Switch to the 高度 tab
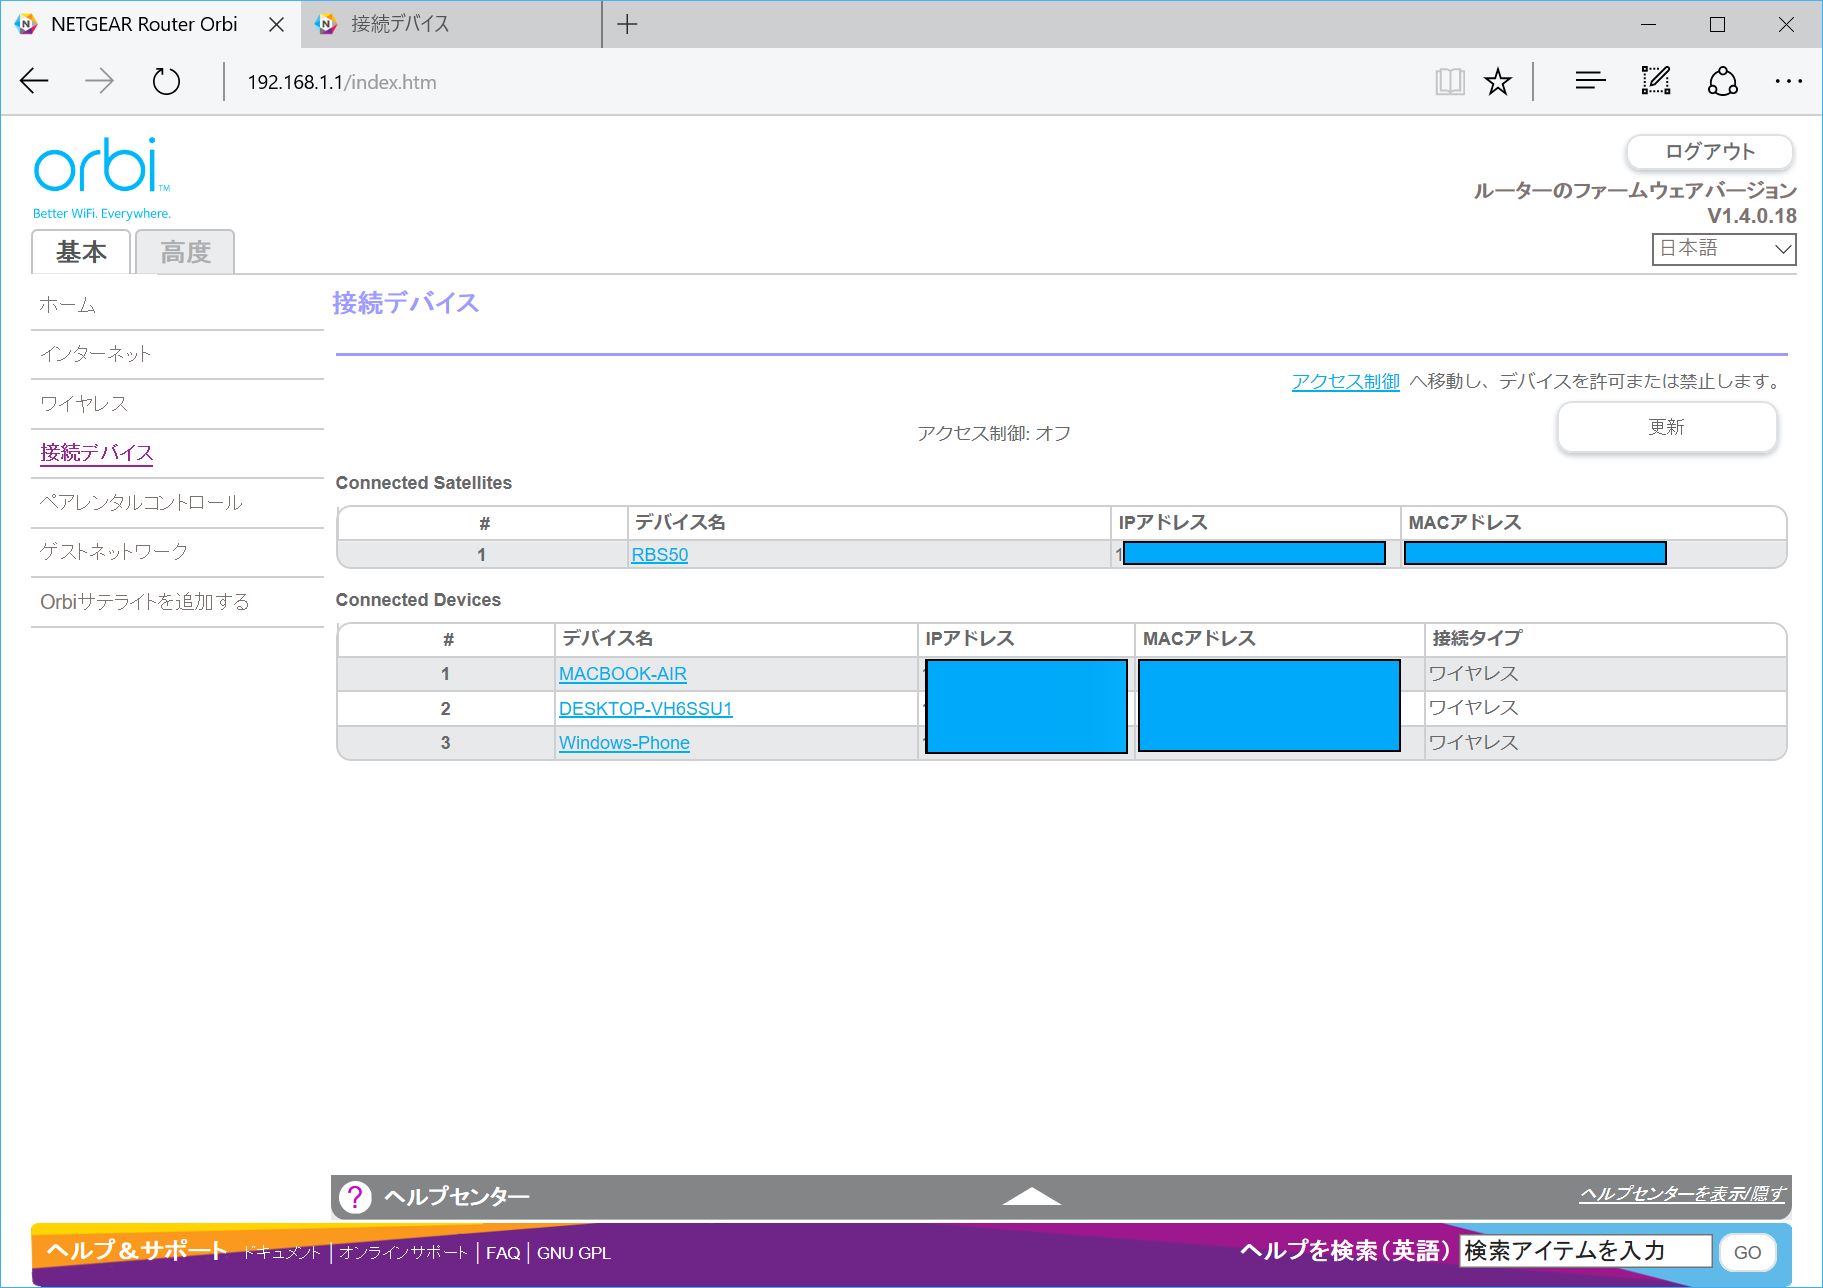 point(185,252)
